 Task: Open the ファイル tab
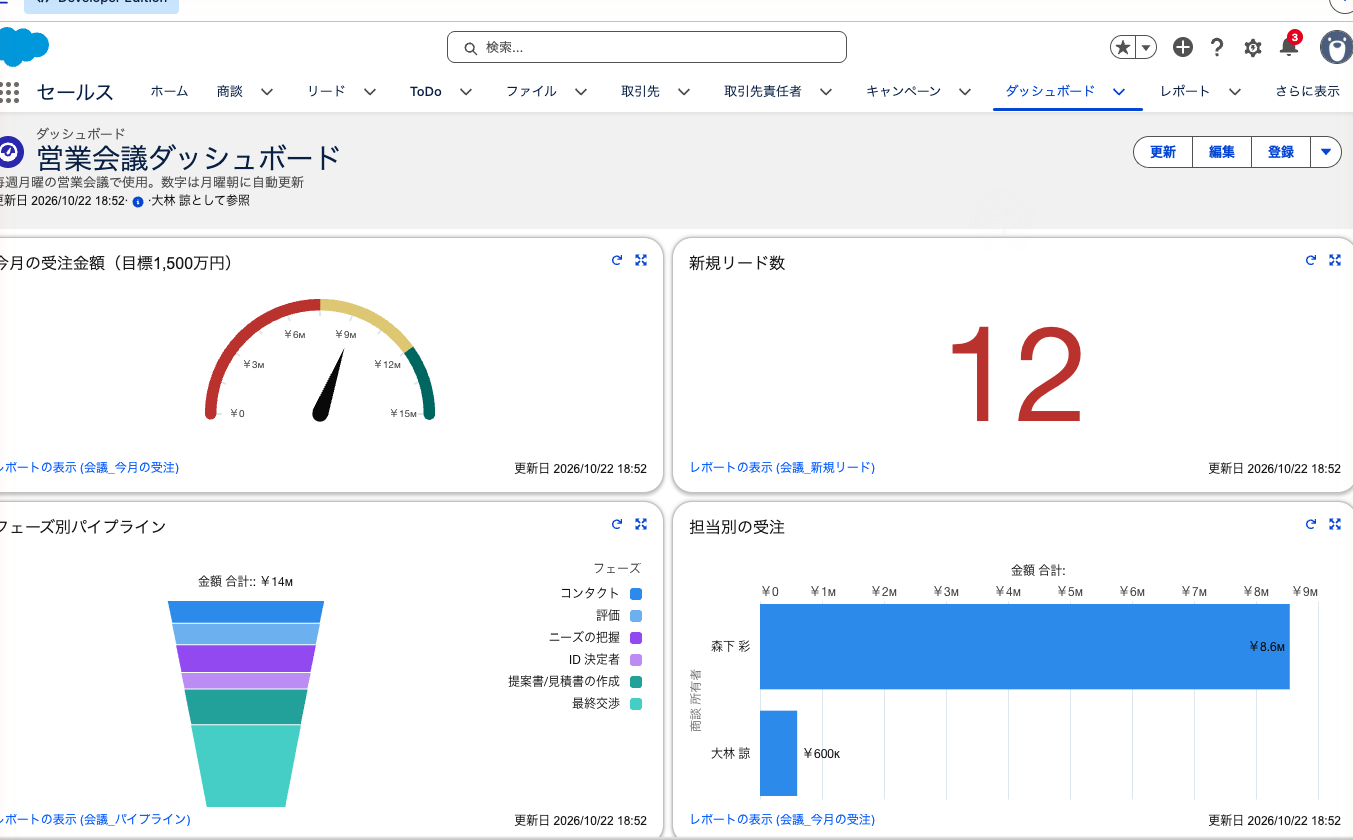point(531,92)
